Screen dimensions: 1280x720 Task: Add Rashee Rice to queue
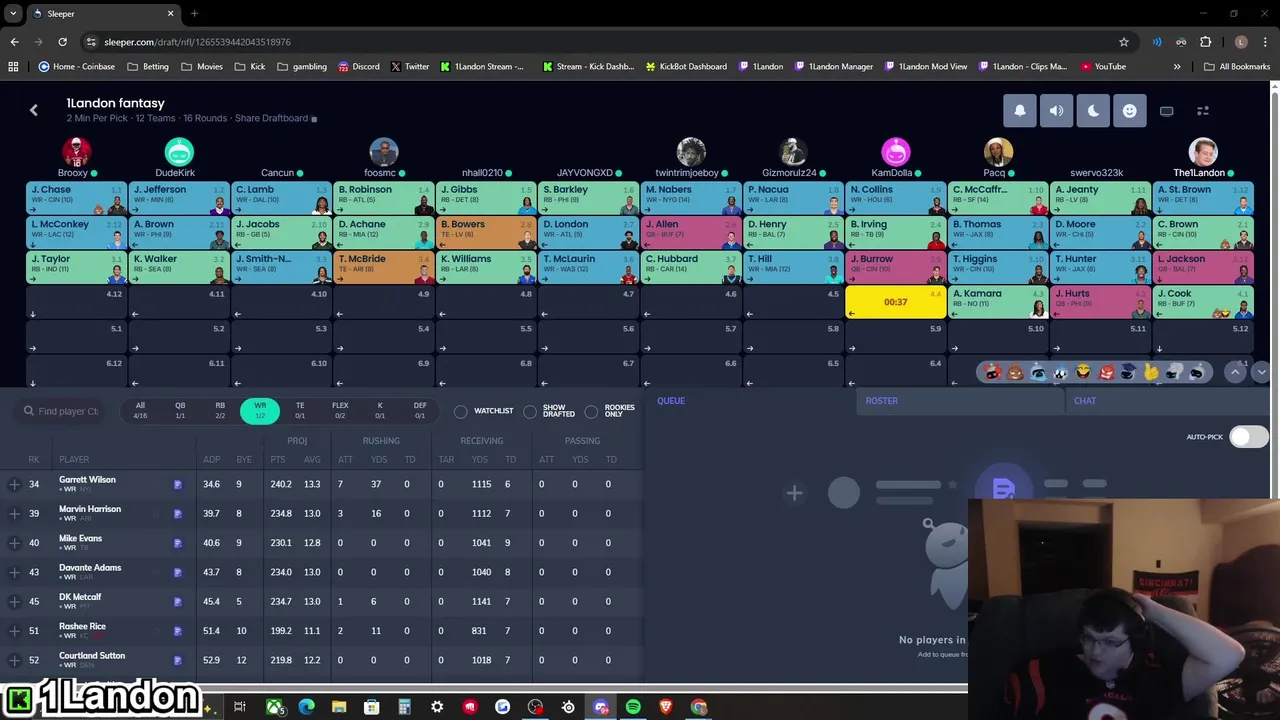(14, 631)
